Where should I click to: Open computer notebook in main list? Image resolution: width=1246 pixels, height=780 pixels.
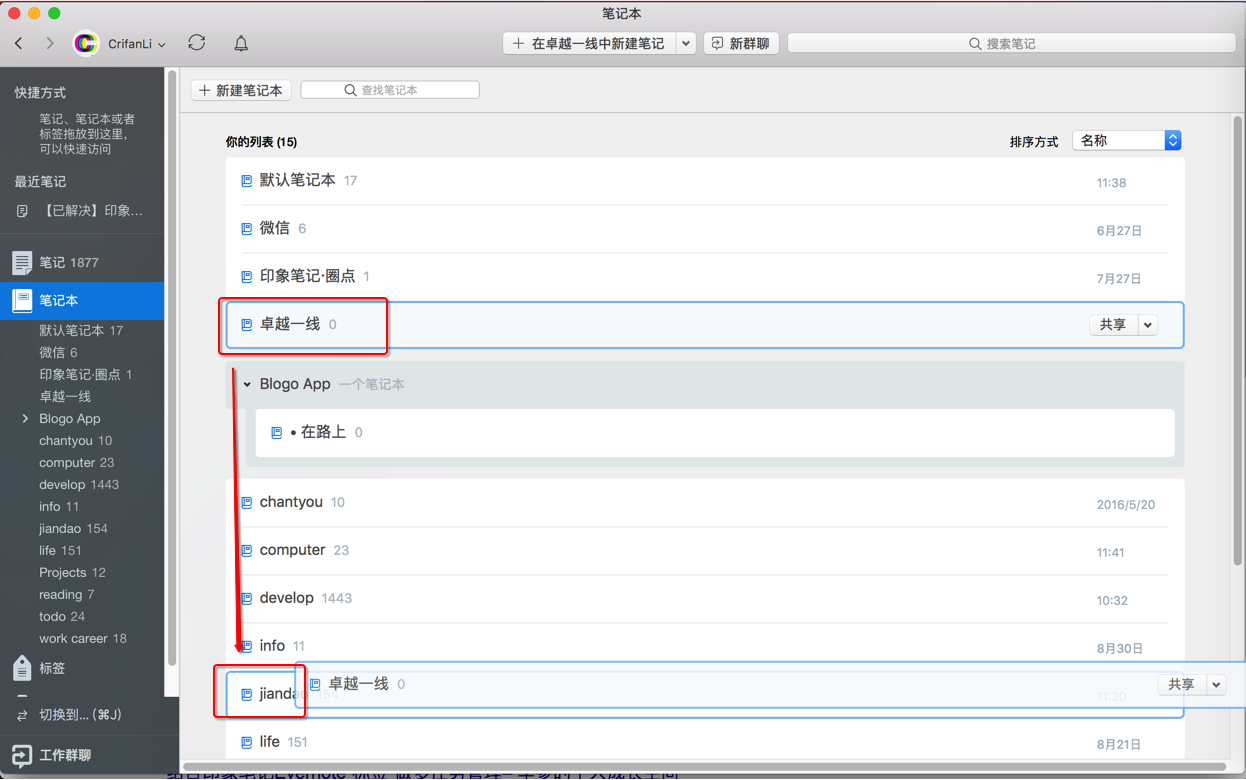705,551
